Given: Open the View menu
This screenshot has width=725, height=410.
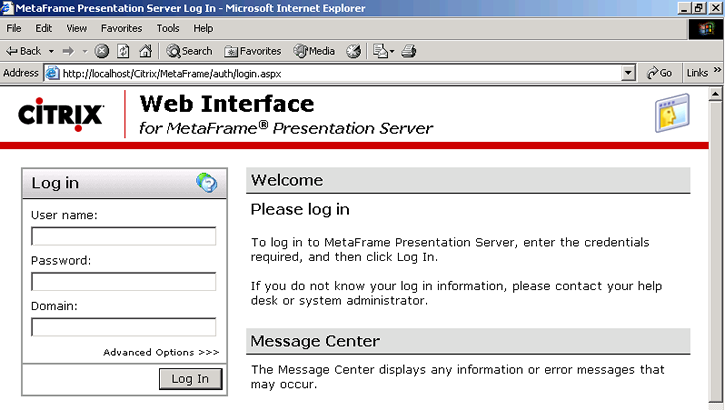Looking at the screenshot, I should [x=76, y=29].
